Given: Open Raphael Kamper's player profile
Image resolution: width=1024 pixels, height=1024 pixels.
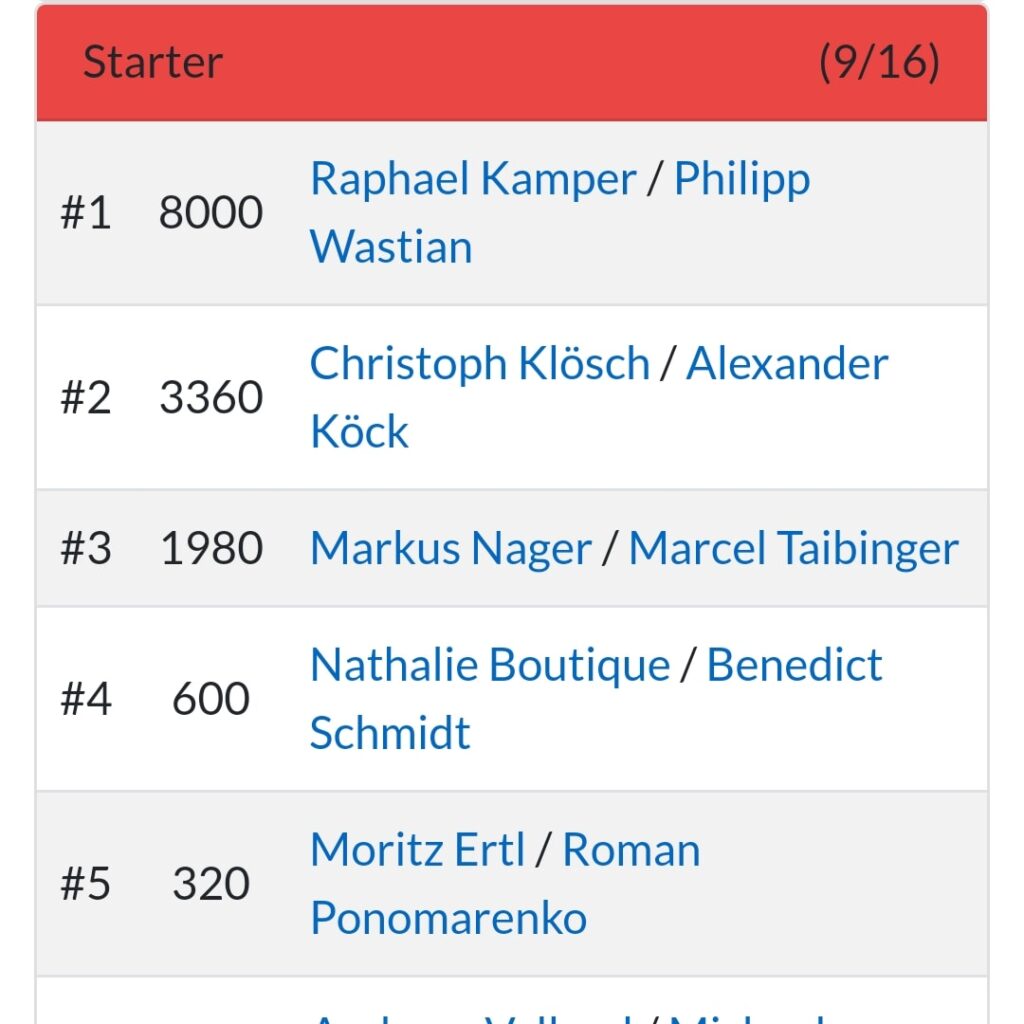Looking at the screenshot, I should 473,179.
